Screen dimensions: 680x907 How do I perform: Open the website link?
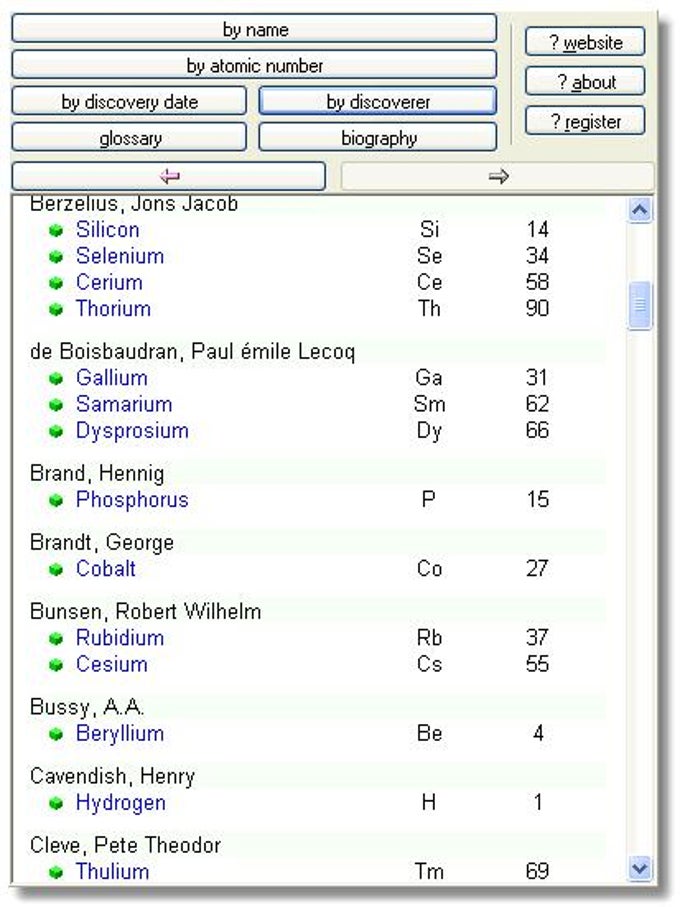click(x=585, y=41)
